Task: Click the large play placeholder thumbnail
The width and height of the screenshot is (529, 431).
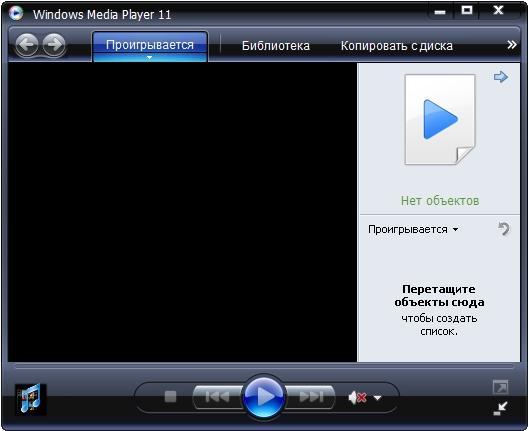Action: (440, 119)
